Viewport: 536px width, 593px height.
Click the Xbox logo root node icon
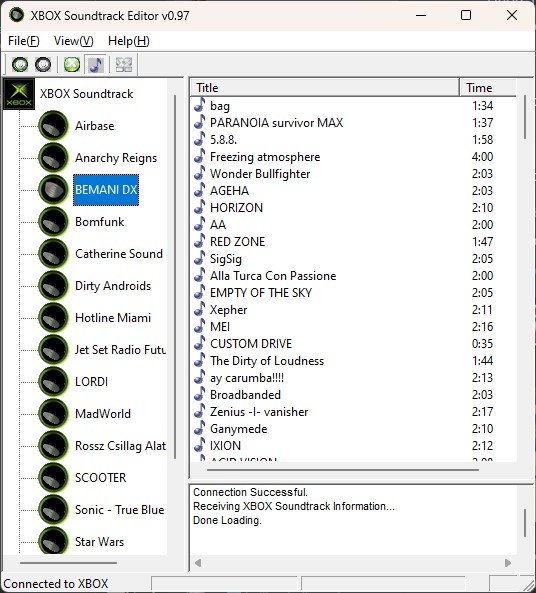(x=19, y=94)
